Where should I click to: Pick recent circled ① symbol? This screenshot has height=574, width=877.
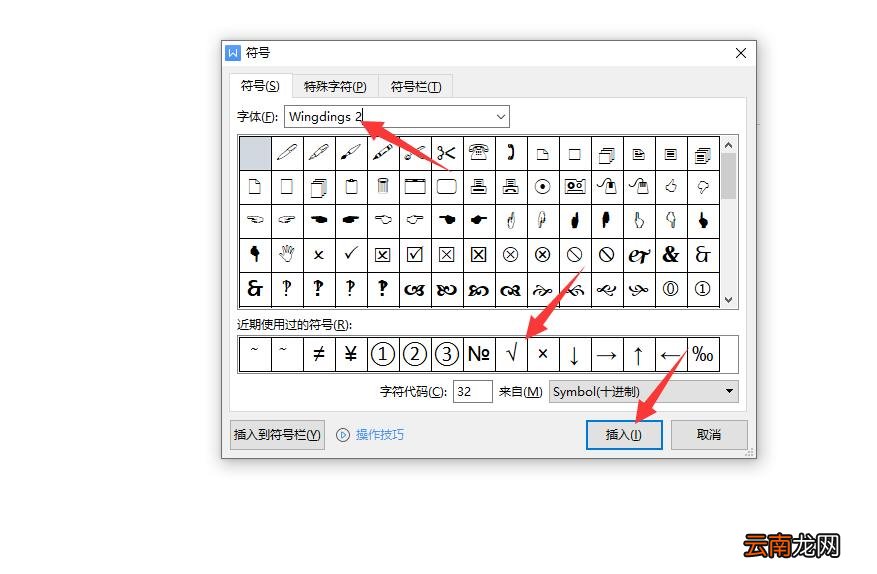pos(383,354)
